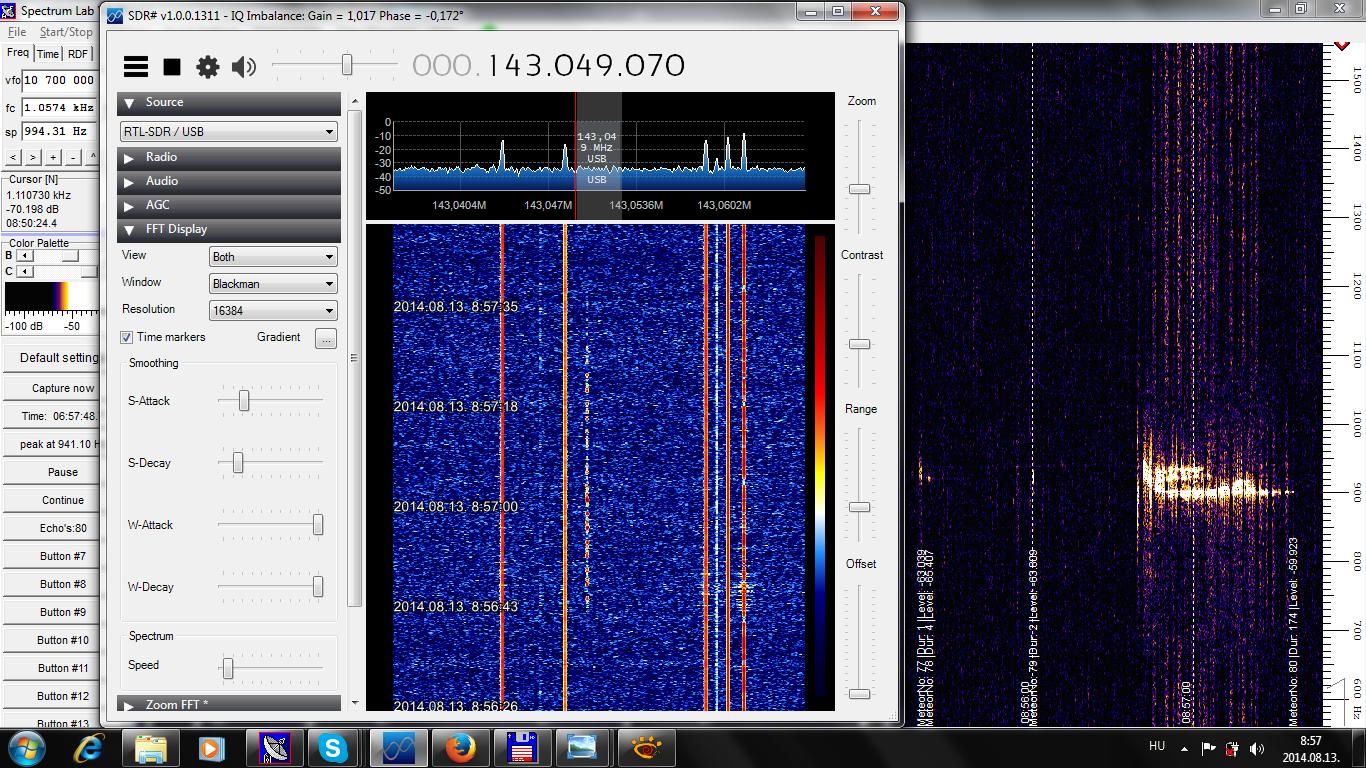The width and height of the screenshot is (1366, 768).
Task: Click the Capture now button
Action: point(62,388)
